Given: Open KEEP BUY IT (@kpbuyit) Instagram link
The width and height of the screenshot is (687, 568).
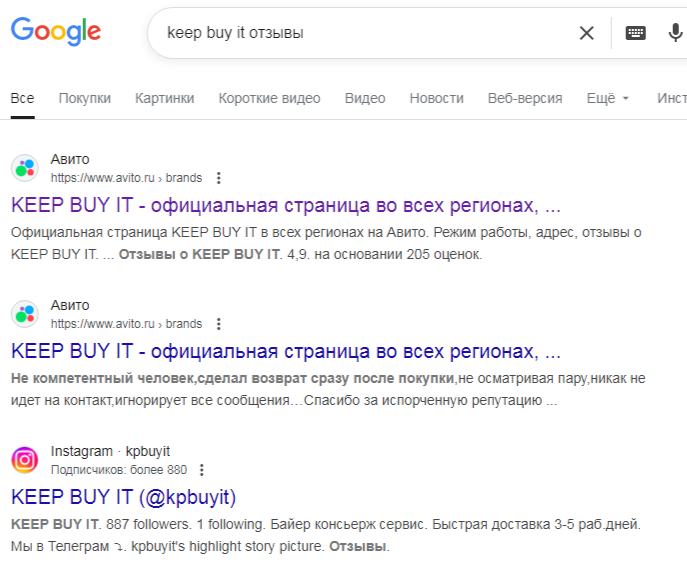Looking at the screenshot, I should click(x=123, y=497).
